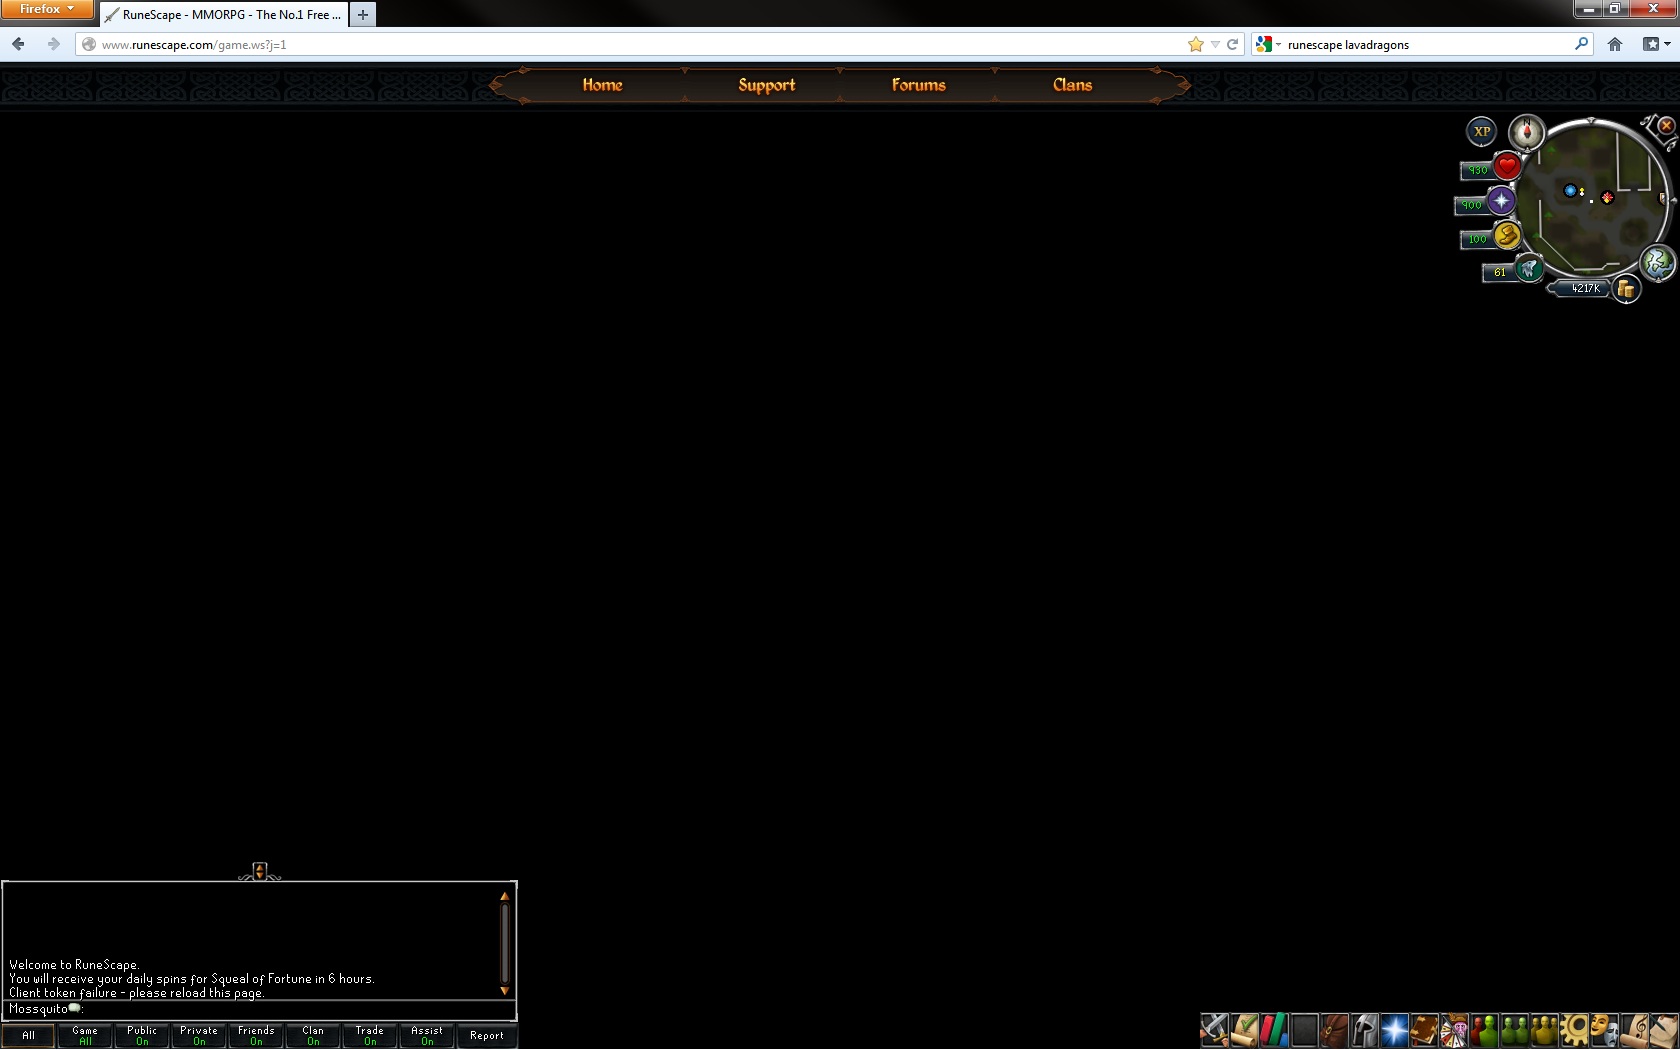Open the backpack inventory tab icon
Screen dimensions: 1680x1050
(1334, 1029)
